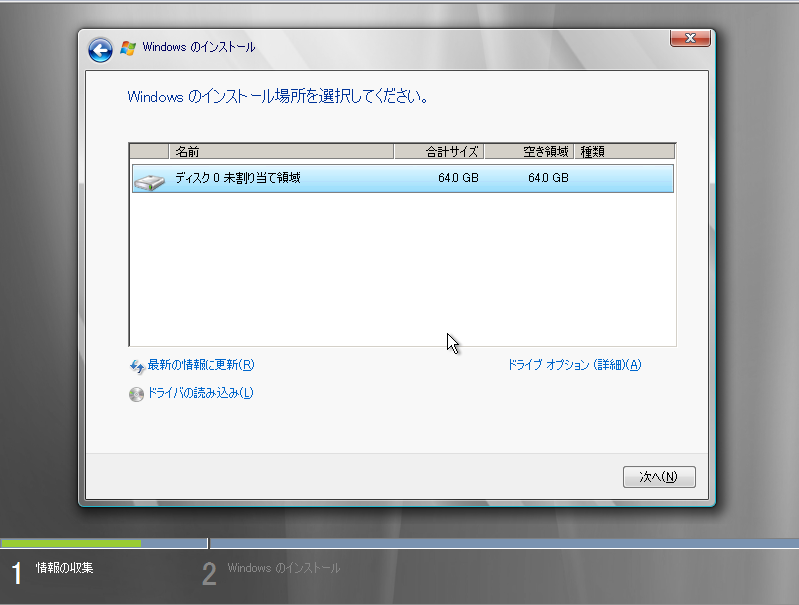The width and height of the screenshot is (799, 605).
Task: Click 最新の情報に更新(R) link
Action: pos(201,365)
